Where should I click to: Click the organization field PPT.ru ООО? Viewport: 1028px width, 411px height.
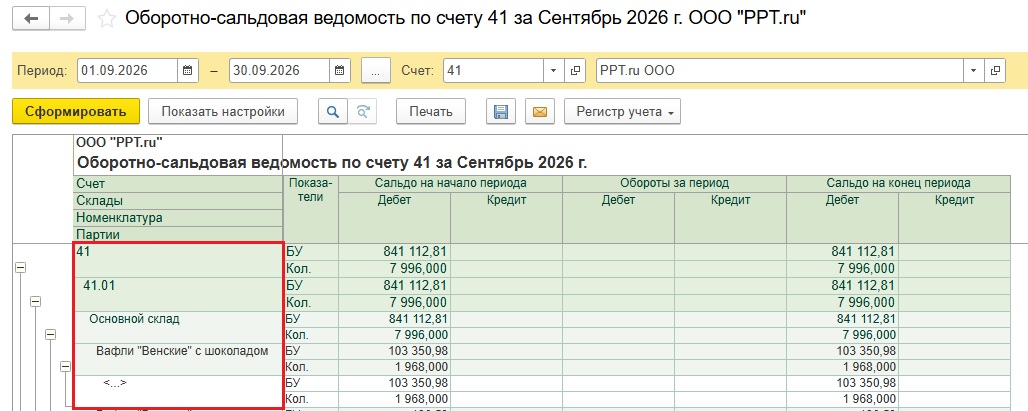pos(780,71)
